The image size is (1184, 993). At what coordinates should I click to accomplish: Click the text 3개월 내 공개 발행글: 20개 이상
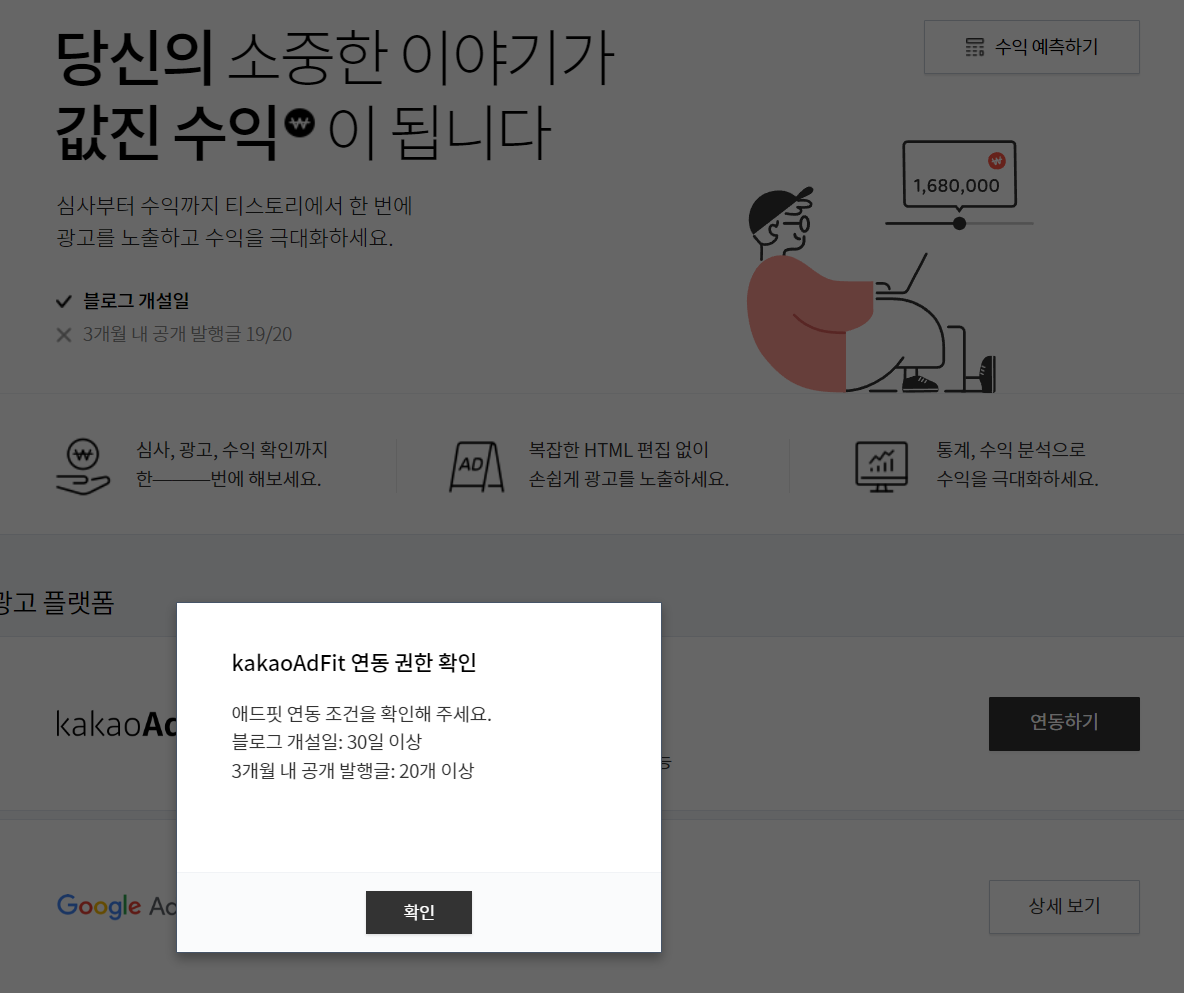pos(353,771)
